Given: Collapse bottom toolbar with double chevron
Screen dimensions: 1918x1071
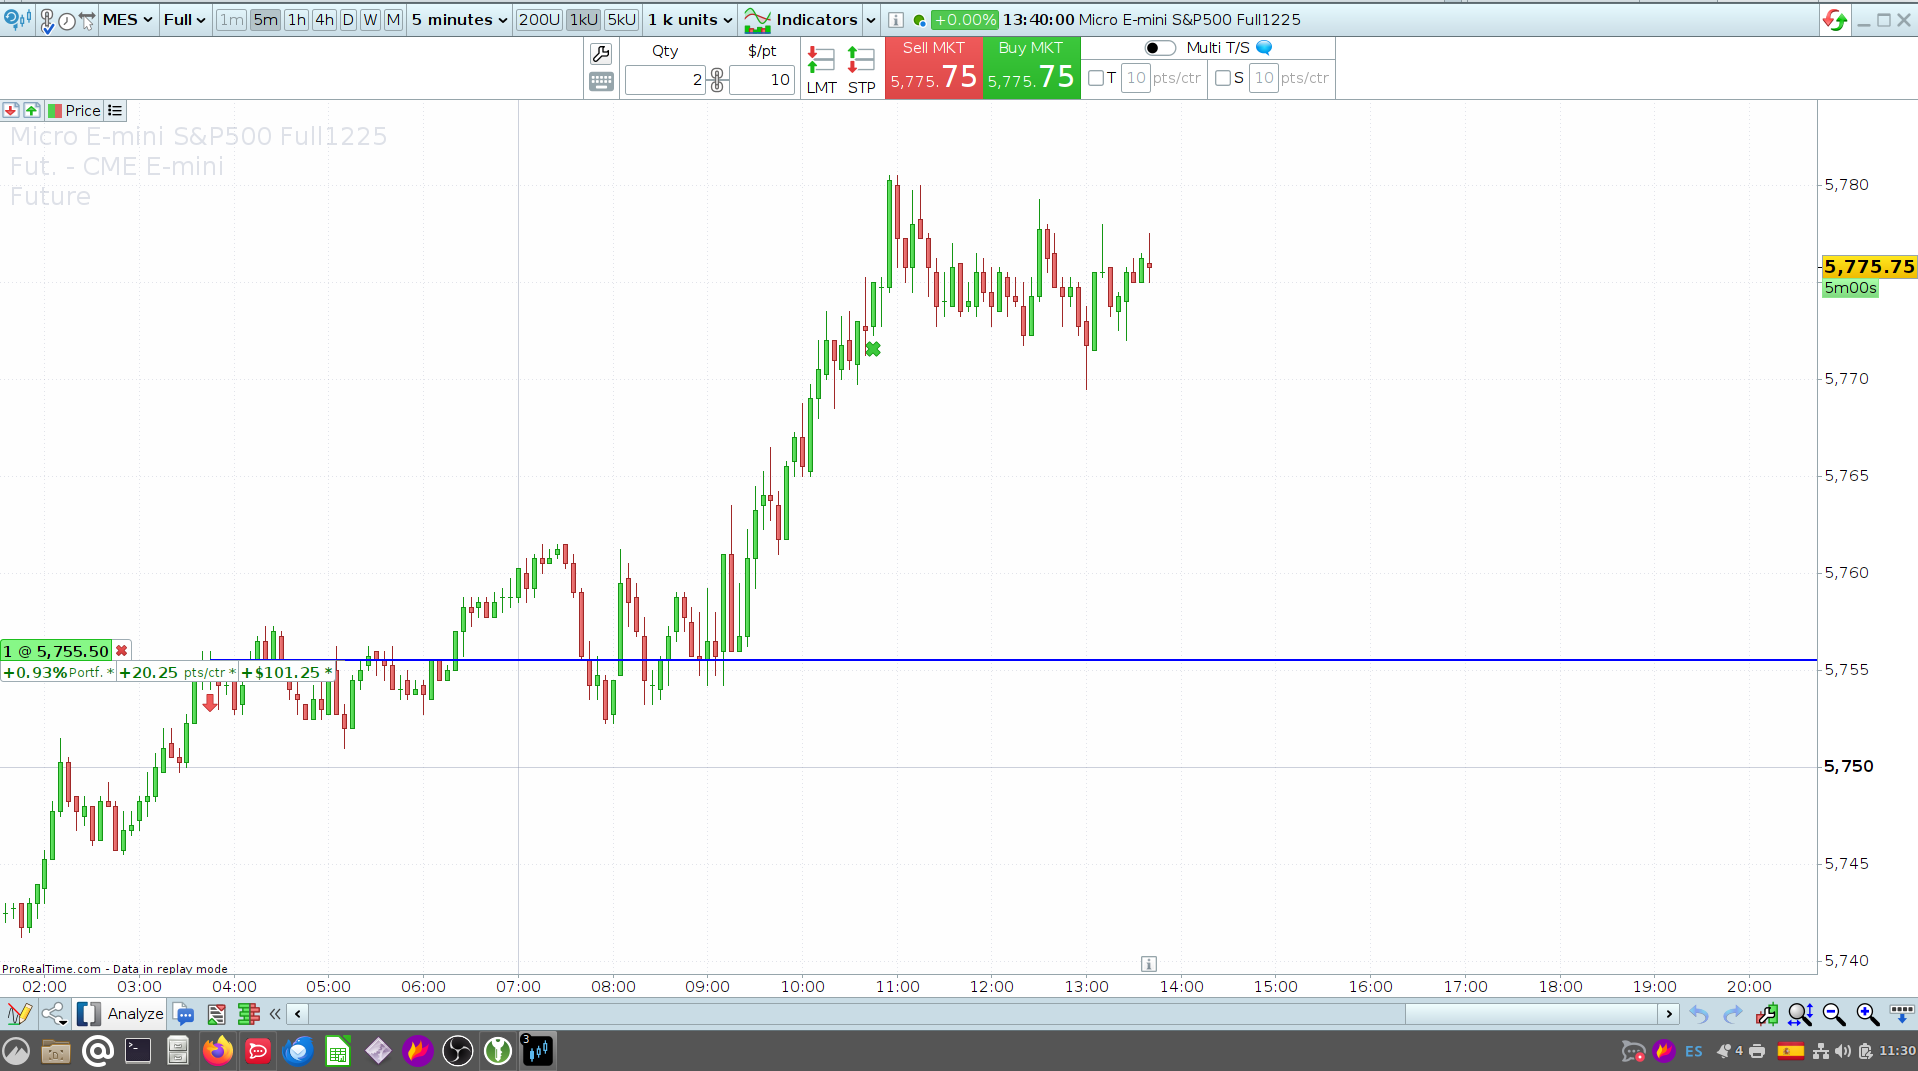Looking at the screenshot, I should 275,1014.
